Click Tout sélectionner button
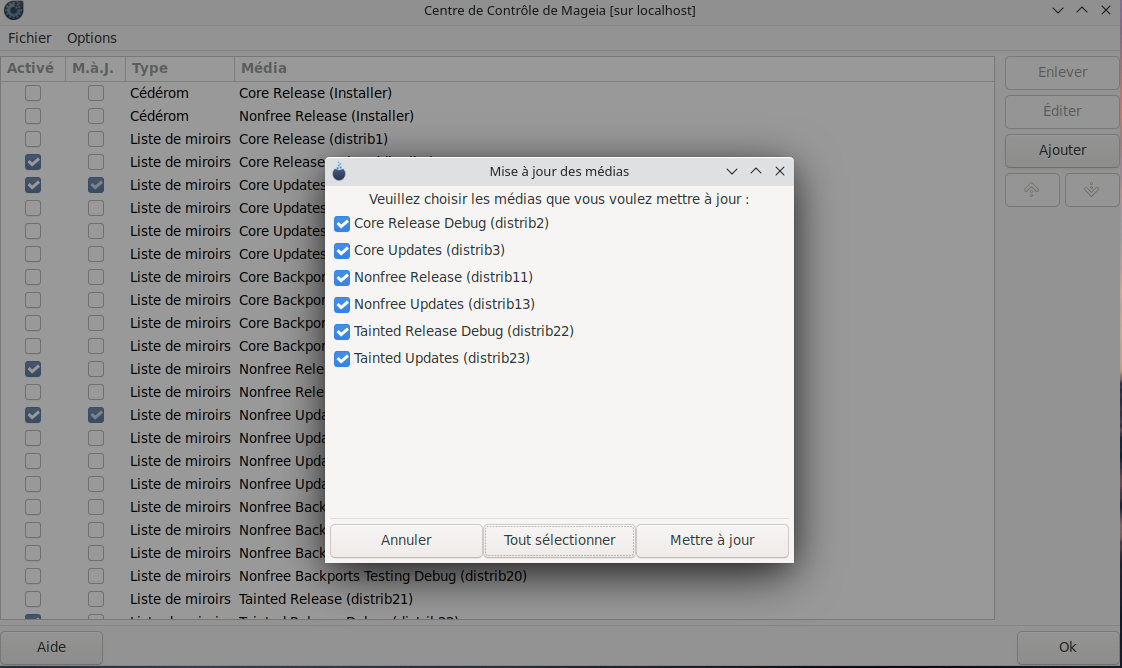This screenshot has width=1122, height=668. tap(560, 540)
